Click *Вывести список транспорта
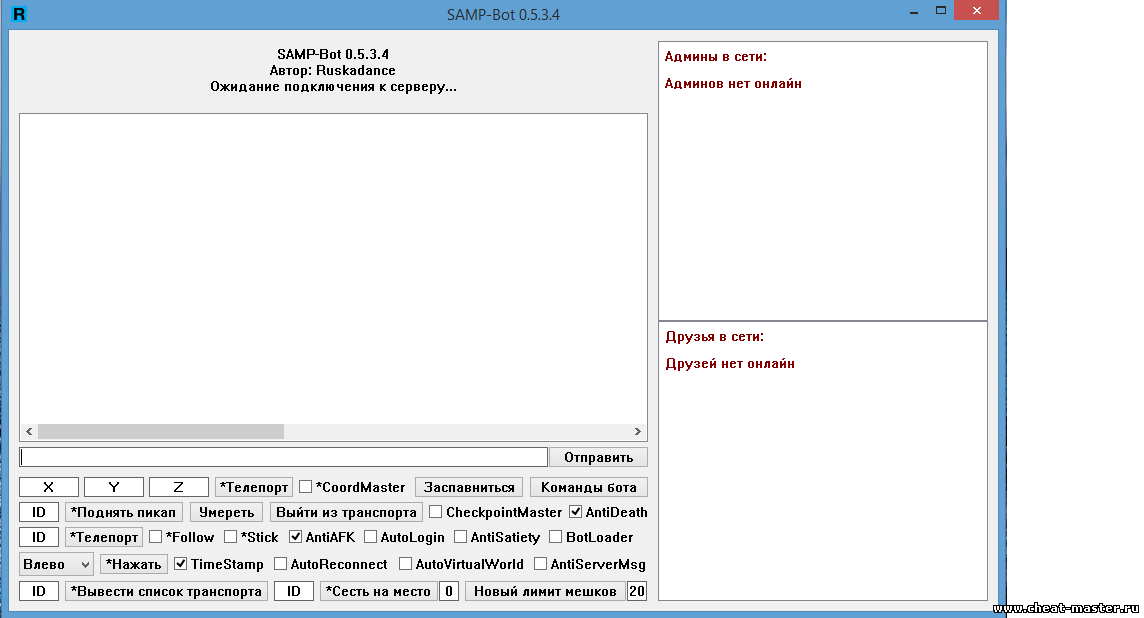 click(166, 591)
